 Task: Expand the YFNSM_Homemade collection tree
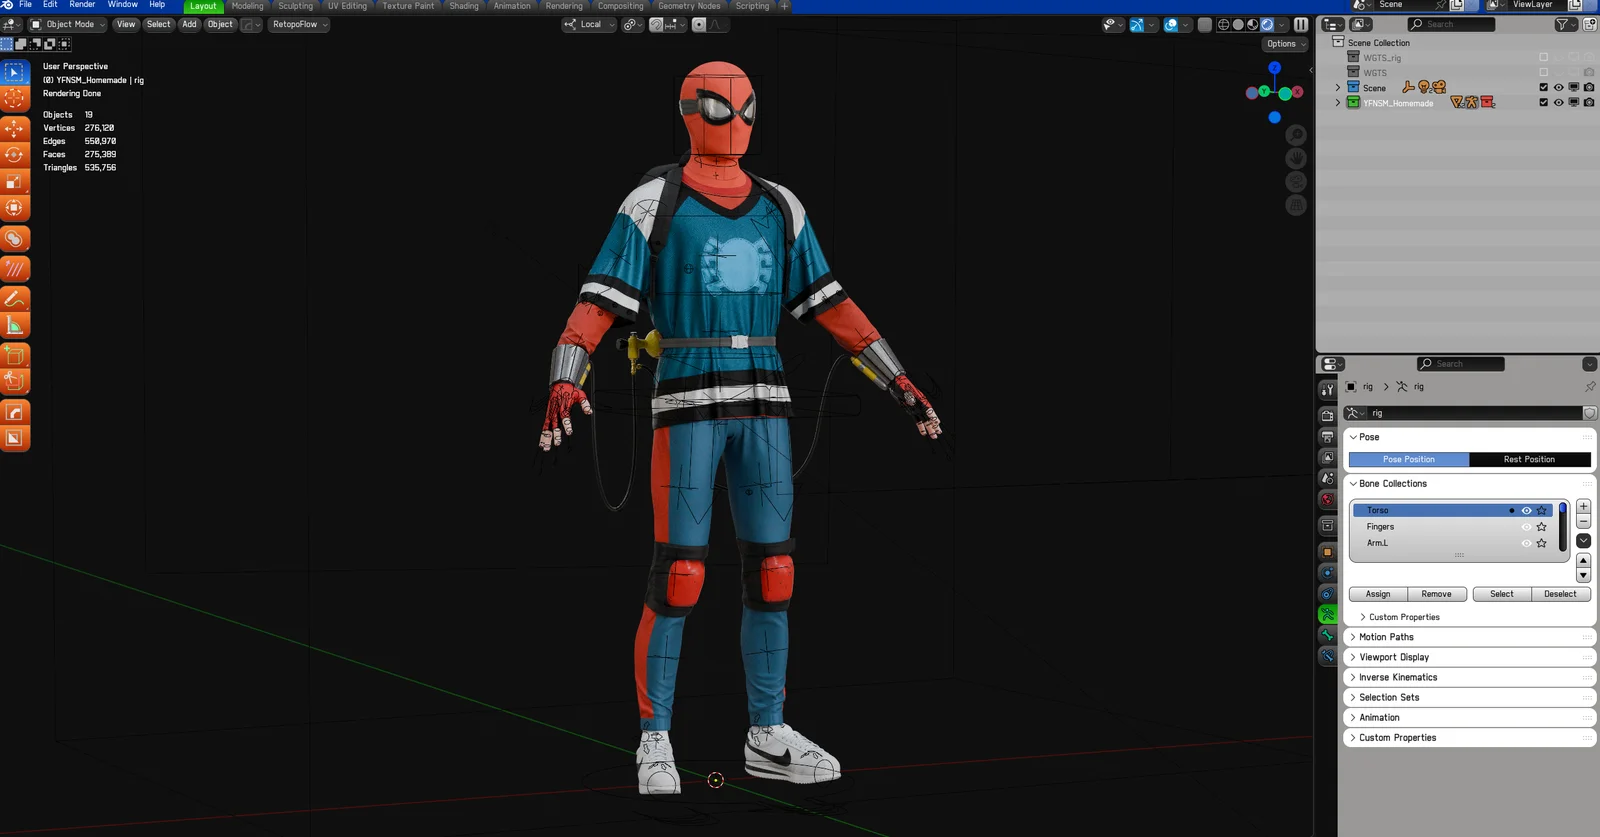tap(1337, 102)
